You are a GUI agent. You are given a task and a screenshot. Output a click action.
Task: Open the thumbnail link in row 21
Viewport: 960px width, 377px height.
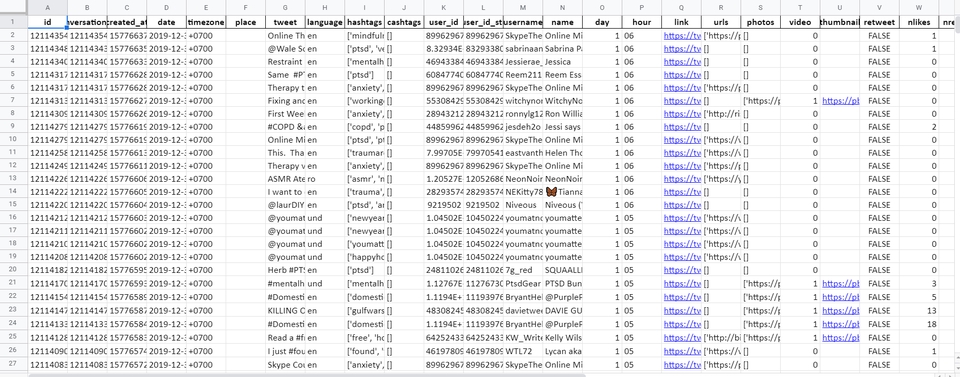tap(841, 283)
